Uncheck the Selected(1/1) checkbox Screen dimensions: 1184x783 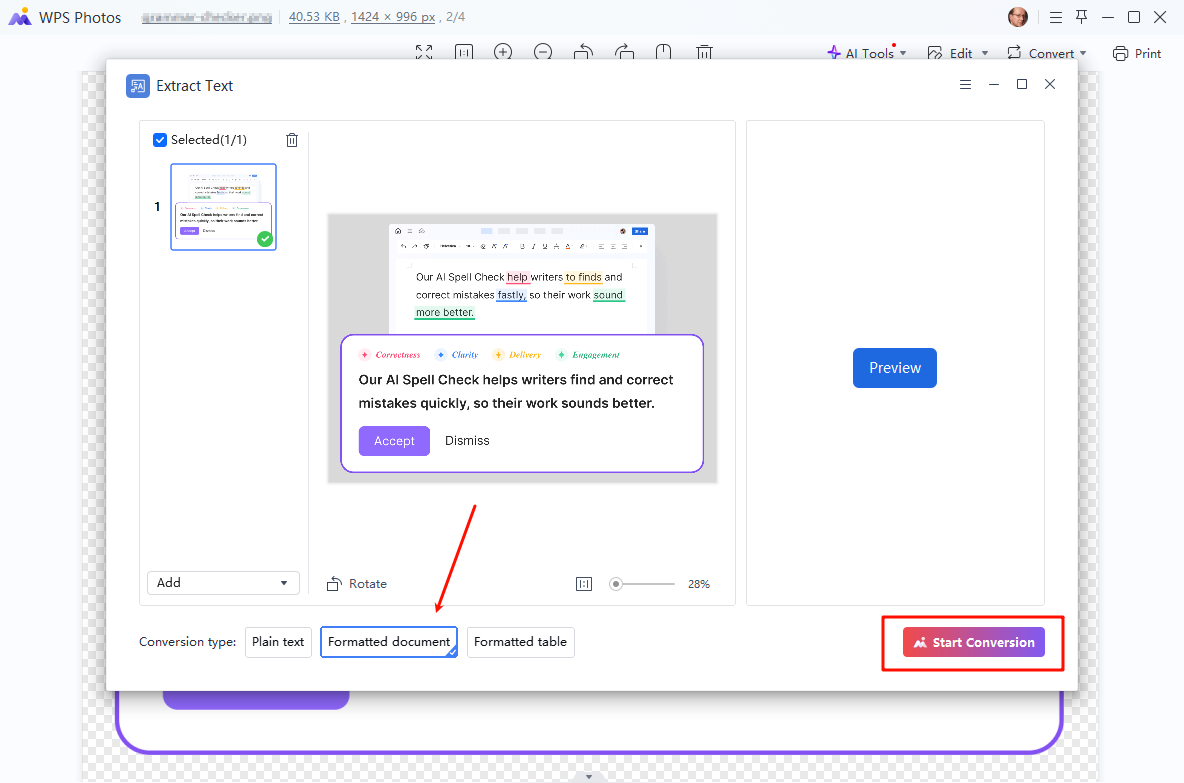click(x=160, y=140)
